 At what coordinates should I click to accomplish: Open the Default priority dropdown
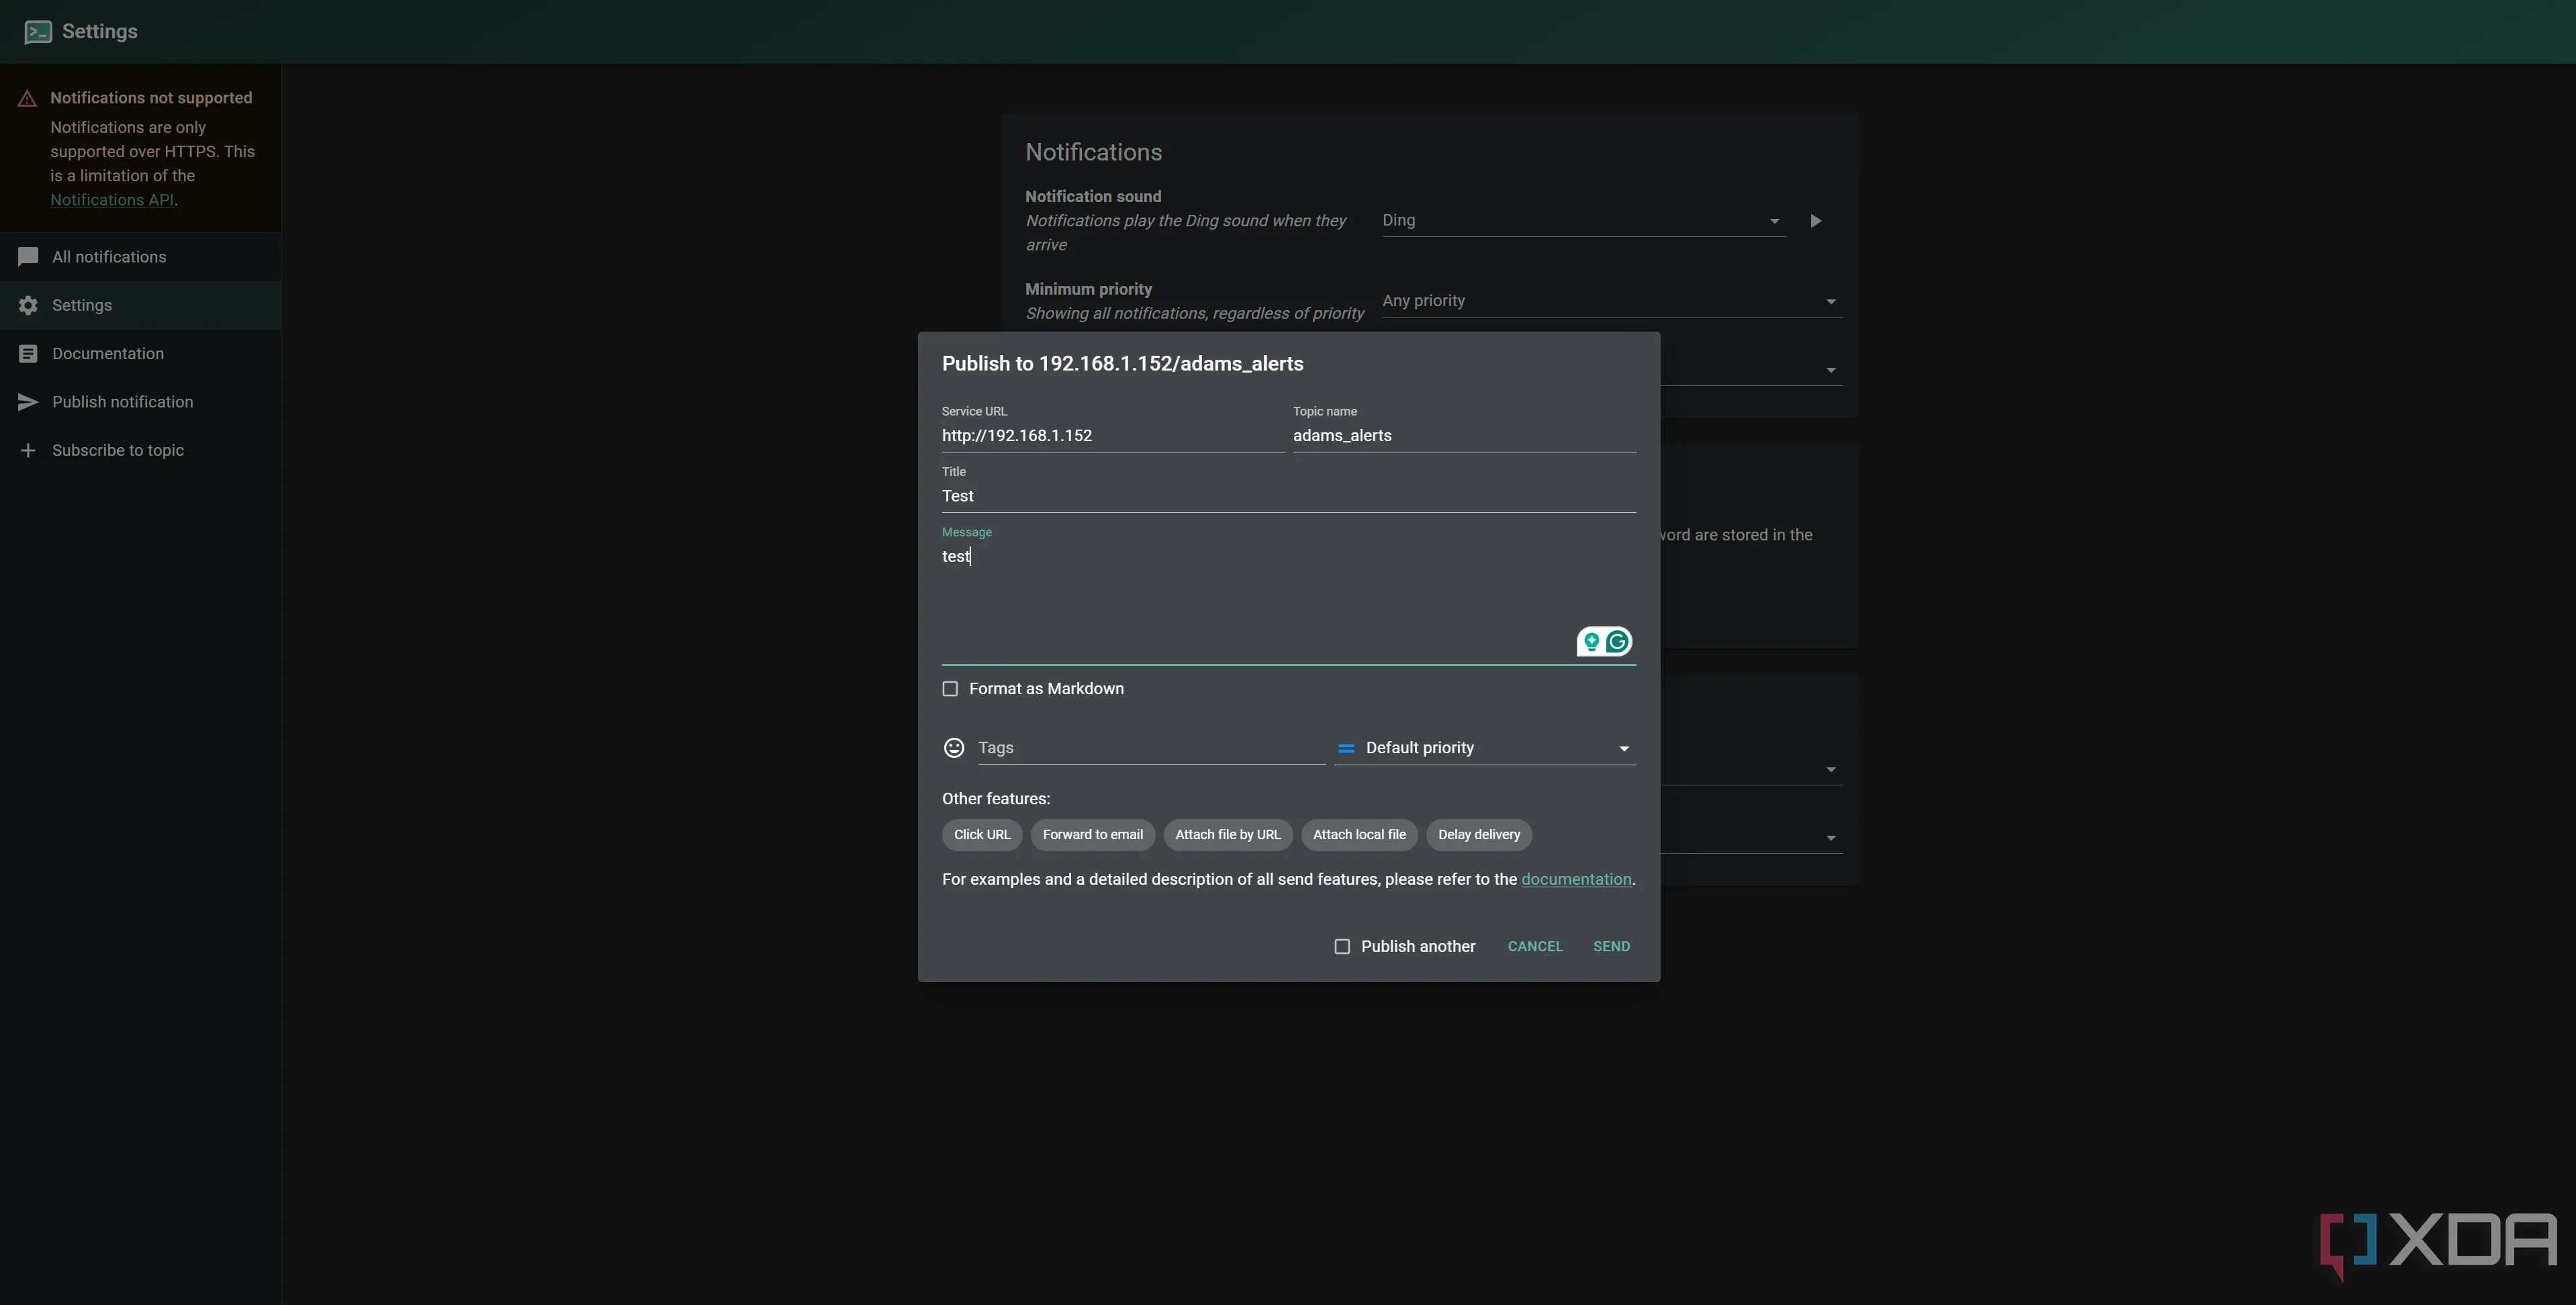pyautogui.click(x=1485, y=748)
